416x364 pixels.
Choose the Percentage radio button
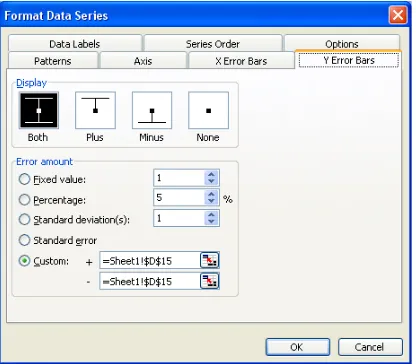(24, 200)
